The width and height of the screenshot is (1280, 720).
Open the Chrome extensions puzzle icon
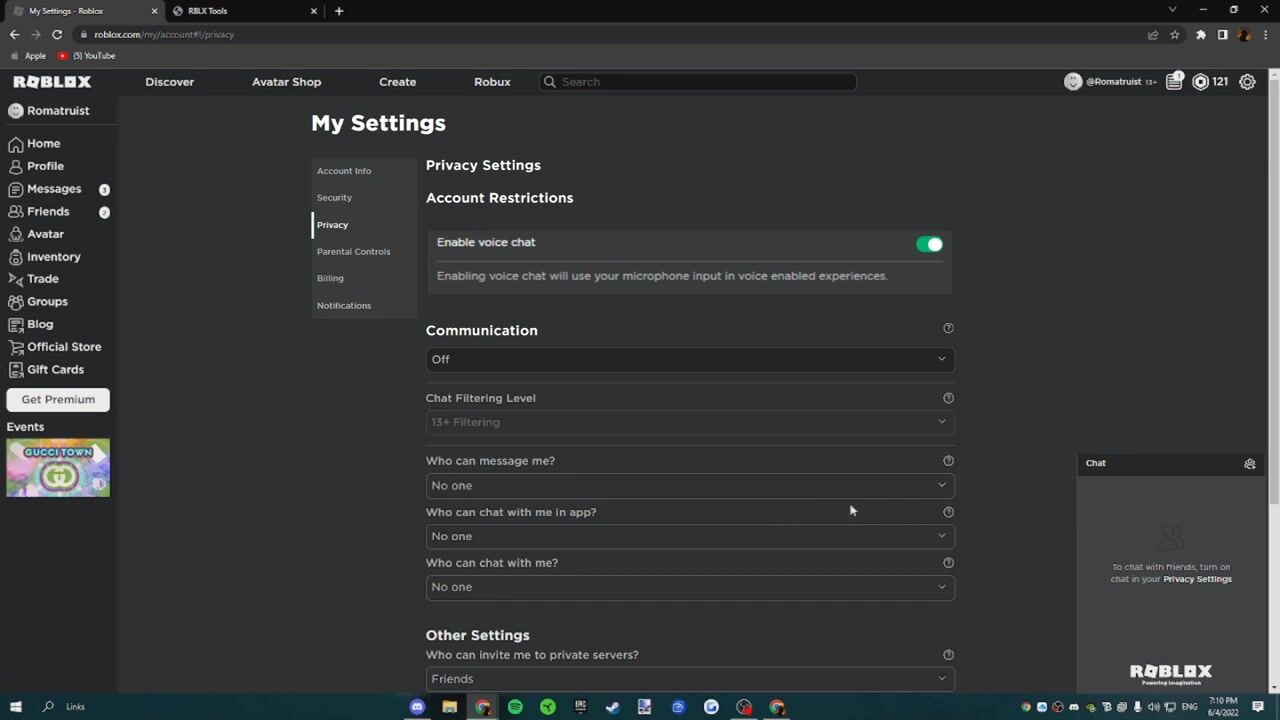click(1200, 34)
